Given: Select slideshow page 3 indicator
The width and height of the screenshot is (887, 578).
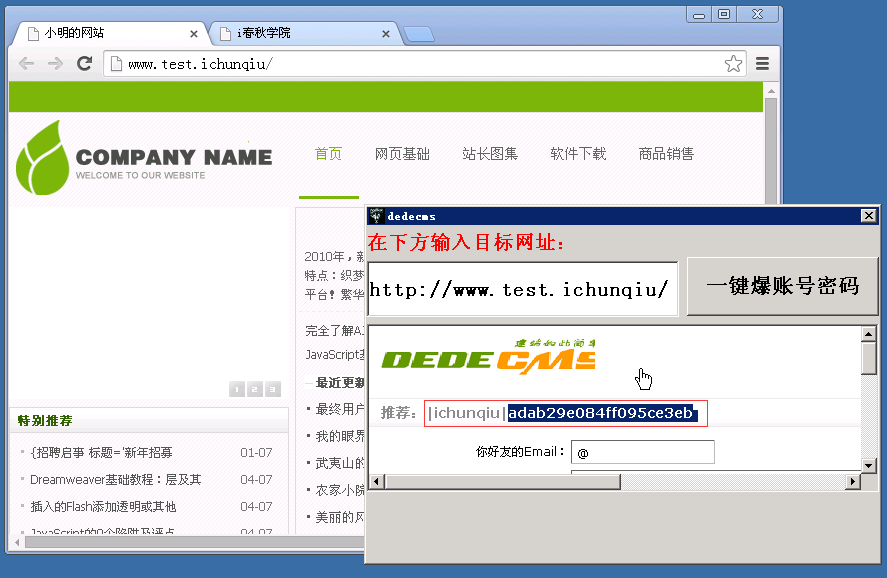Looking at the screenshot, I should pyautogui.click(x=273, y=389).
